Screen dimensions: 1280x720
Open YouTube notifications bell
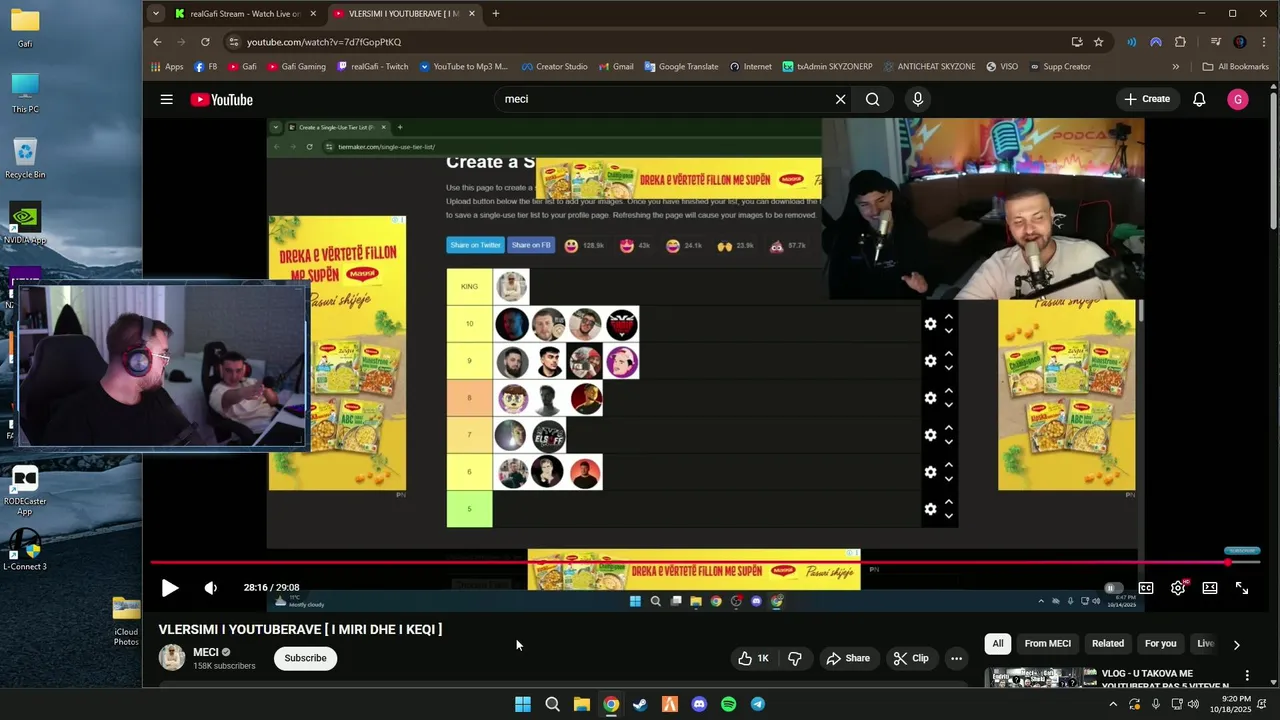(1199, 99)
